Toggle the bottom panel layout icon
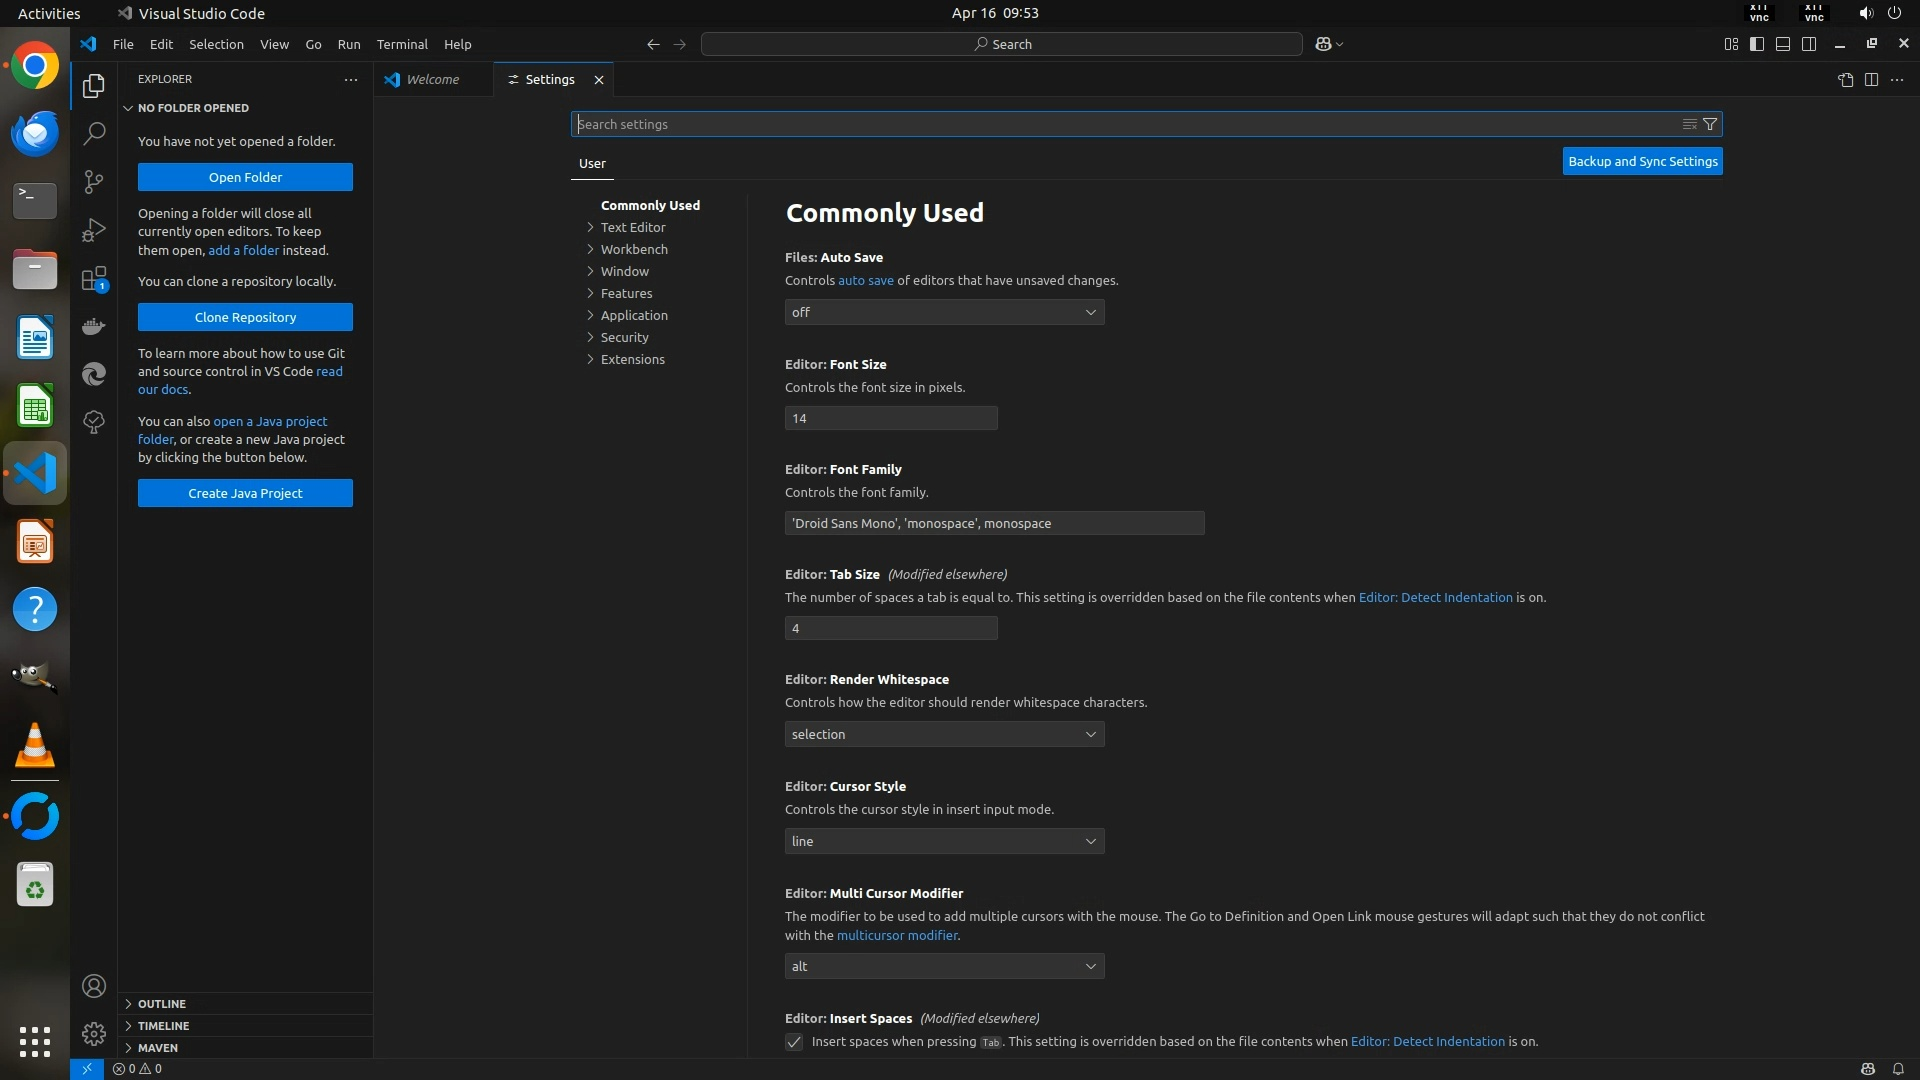This screenshot has height=1080, width=1920. pos(1783,44)
